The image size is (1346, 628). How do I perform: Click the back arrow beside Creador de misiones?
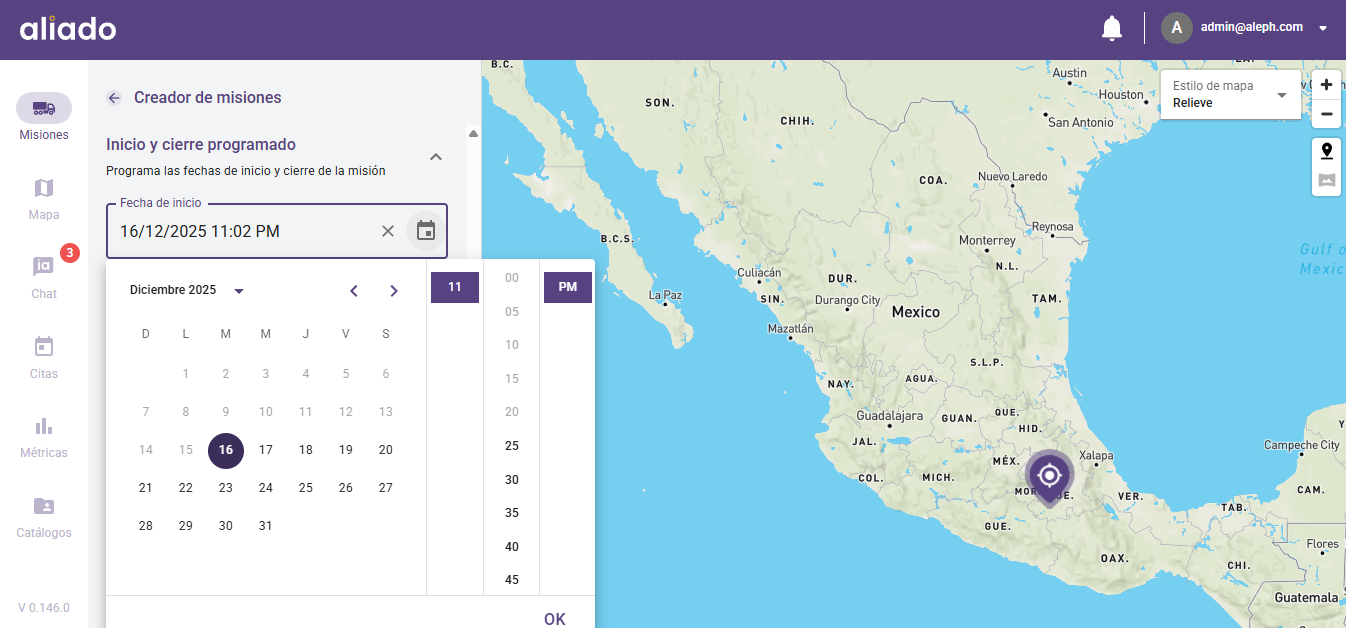tap(114, 98)
